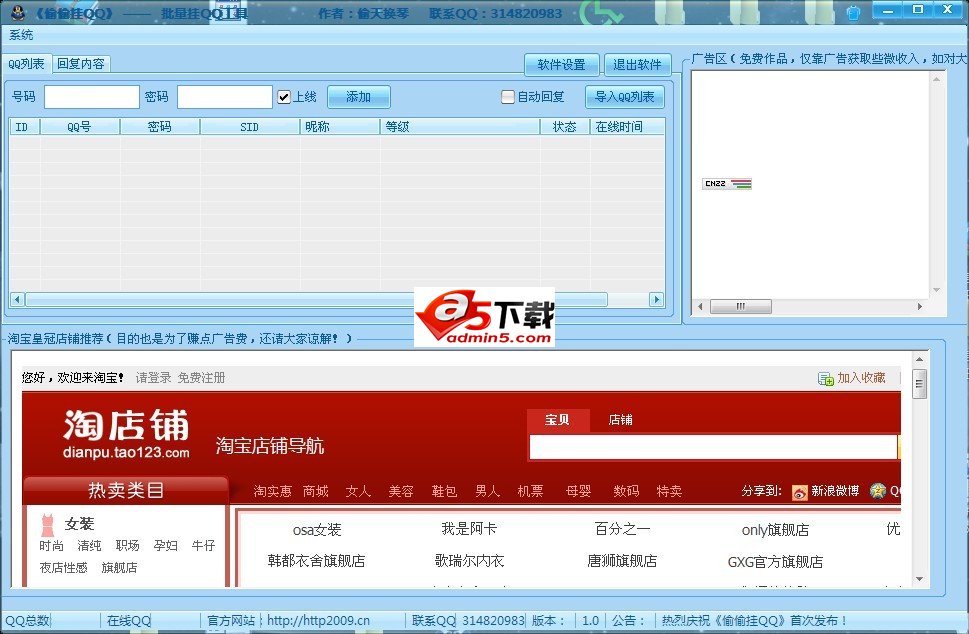Click the 数码 navigation link

627,491
